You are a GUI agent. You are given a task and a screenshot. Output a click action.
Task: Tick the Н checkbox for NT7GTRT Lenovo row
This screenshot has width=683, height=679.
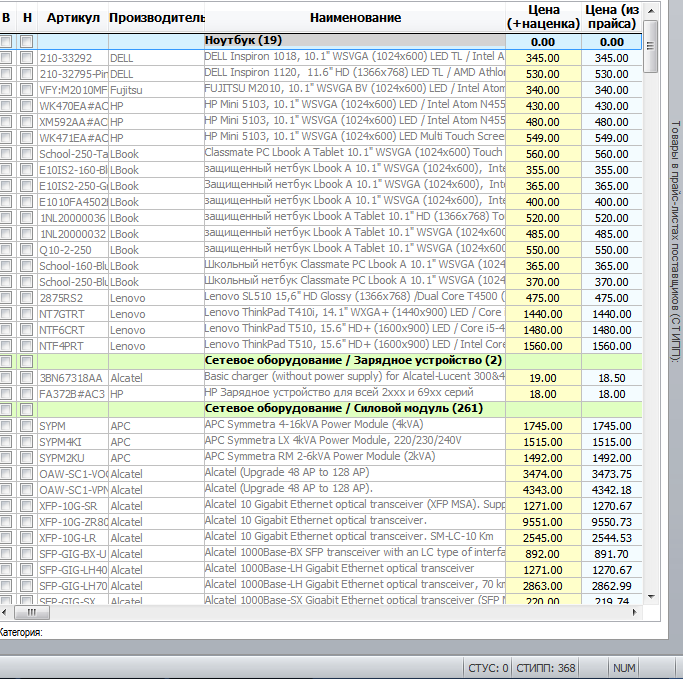pyautogui.click(x=27, y=314)
